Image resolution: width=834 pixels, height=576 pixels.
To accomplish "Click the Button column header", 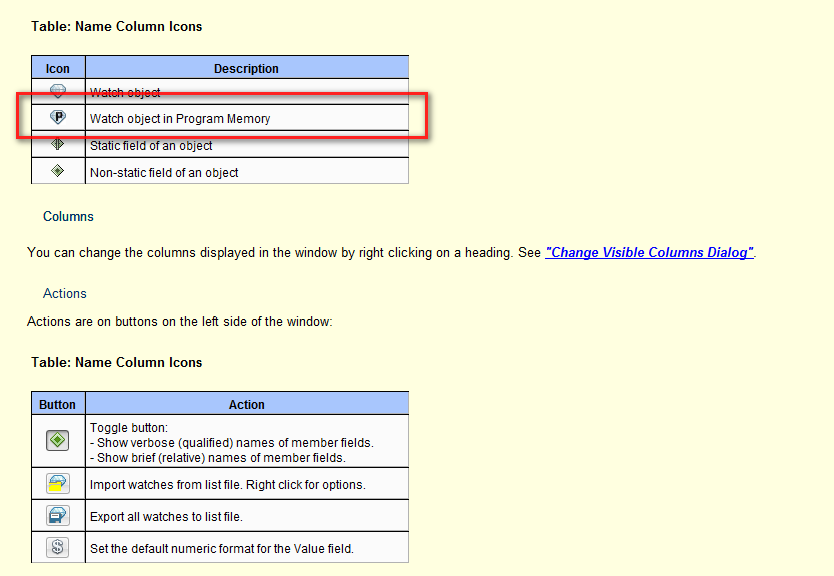I will [x=57, y=405].
